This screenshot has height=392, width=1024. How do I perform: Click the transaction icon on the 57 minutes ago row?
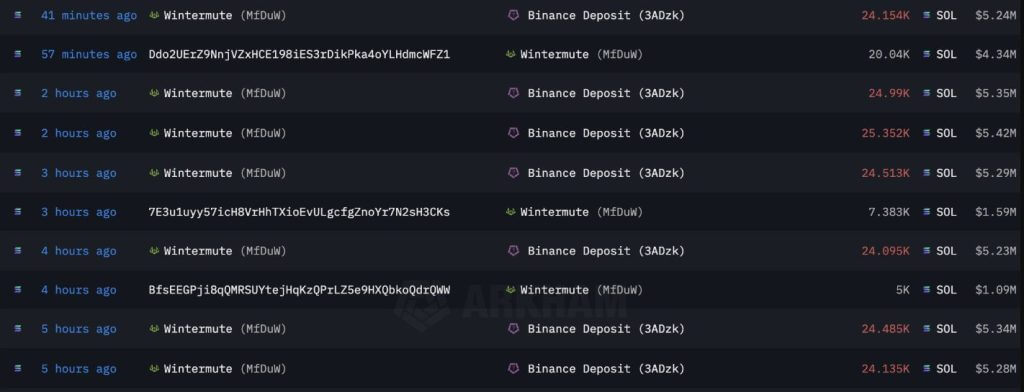tap(17, 54)
